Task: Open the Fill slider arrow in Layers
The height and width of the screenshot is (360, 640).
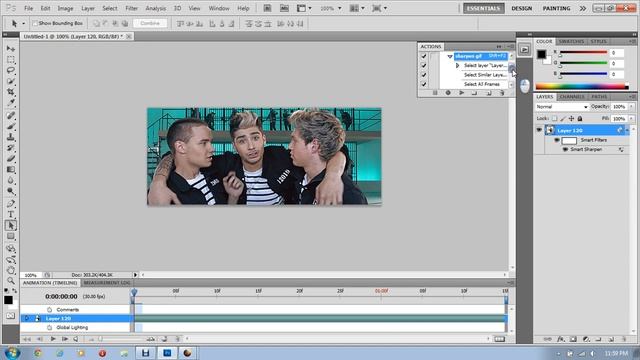Action: click(632, 118)
